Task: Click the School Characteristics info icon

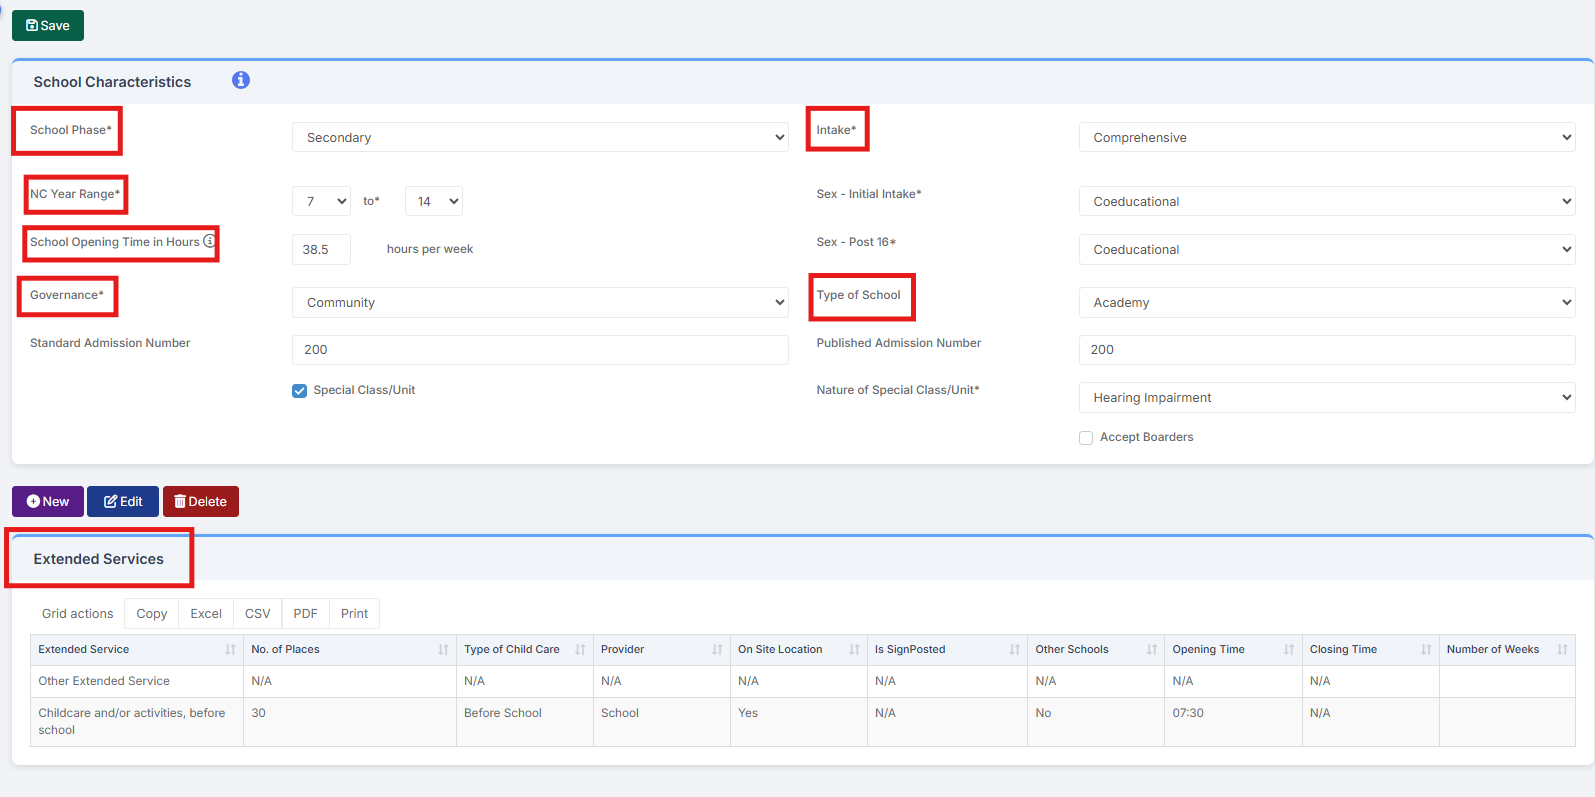Action: (x=241, y=80)
